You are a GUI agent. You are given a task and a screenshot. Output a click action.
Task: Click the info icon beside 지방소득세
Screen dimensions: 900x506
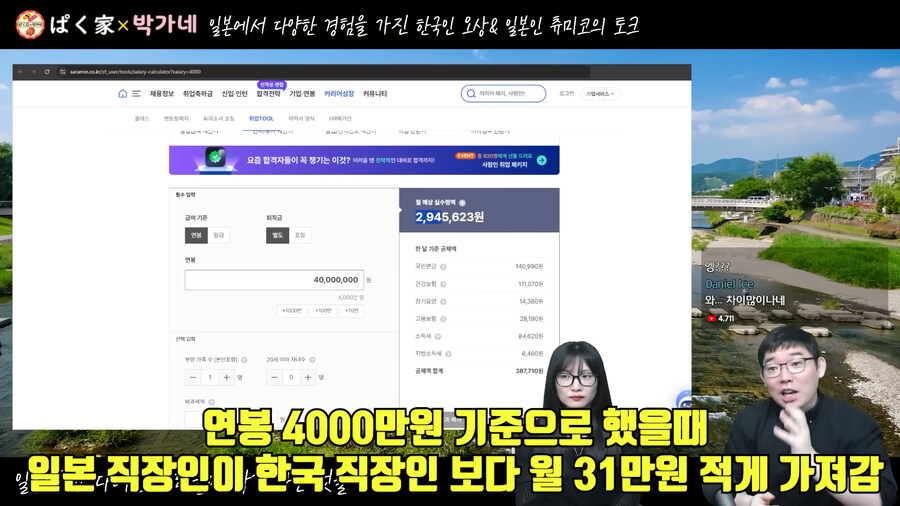pyautogui.click(x=448, y=354)
